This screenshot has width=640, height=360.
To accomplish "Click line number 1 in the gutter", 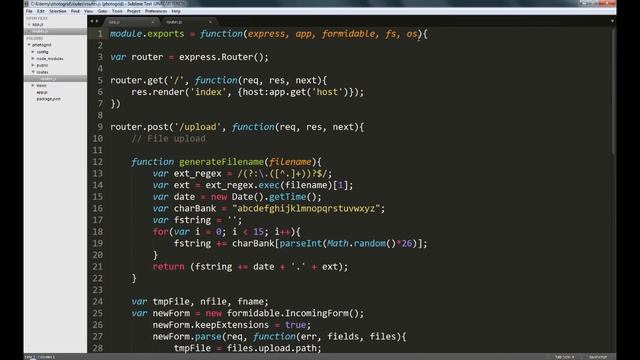I will click(100, 34).
